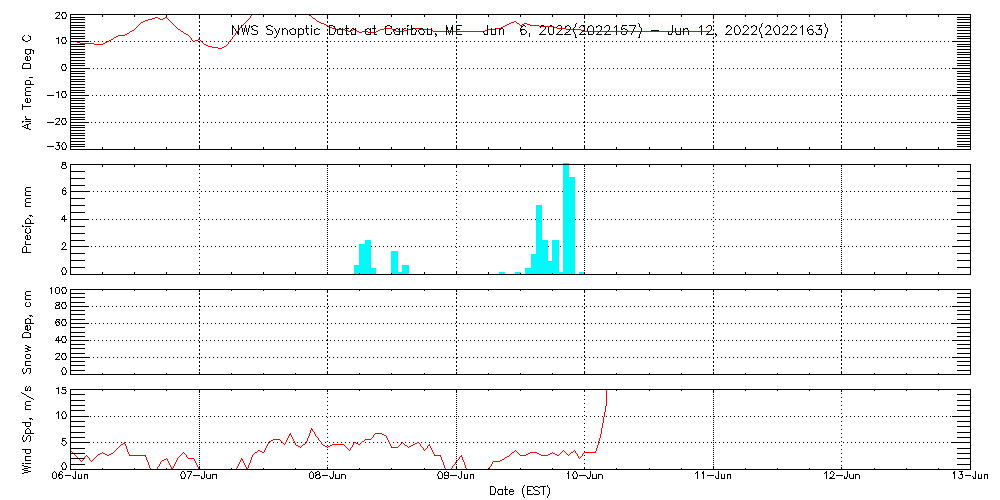Click the "Air Temp, Deg C" axis label
The image size is (1000, 500).
pos(27,82)
